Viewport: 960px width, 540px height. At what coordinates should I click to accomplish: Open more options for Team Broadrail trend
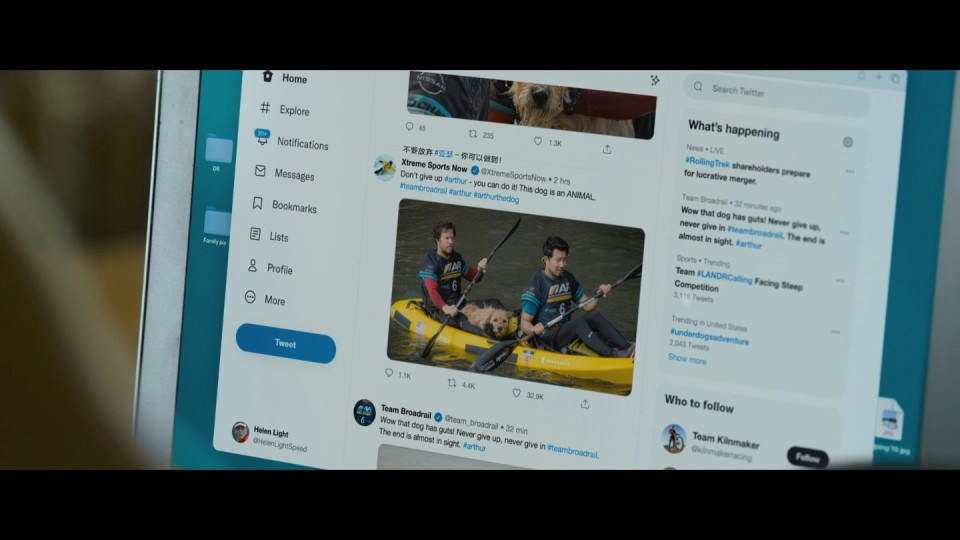pyautogui.click(x=844, y=233)
